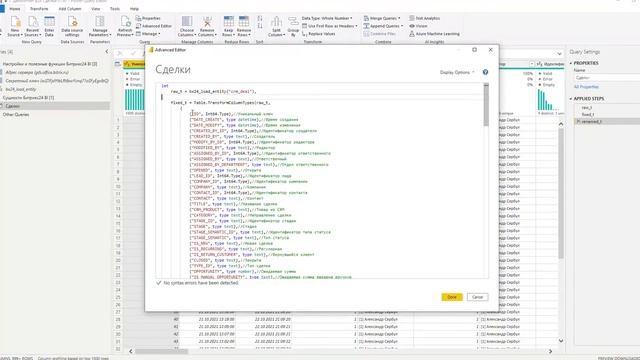
Task: Click Done in the Advanced Editor
Action: (x=452, y=297)
